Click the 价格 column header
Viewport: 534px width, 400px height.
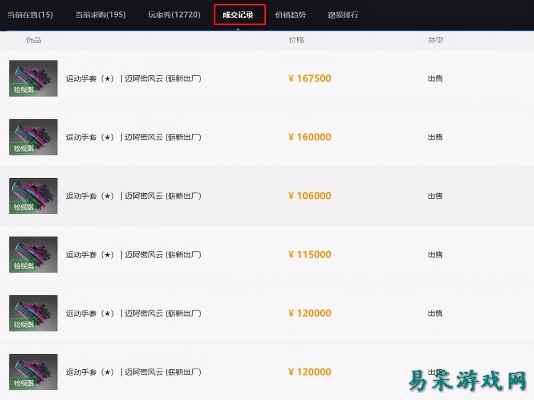(296, 40)
